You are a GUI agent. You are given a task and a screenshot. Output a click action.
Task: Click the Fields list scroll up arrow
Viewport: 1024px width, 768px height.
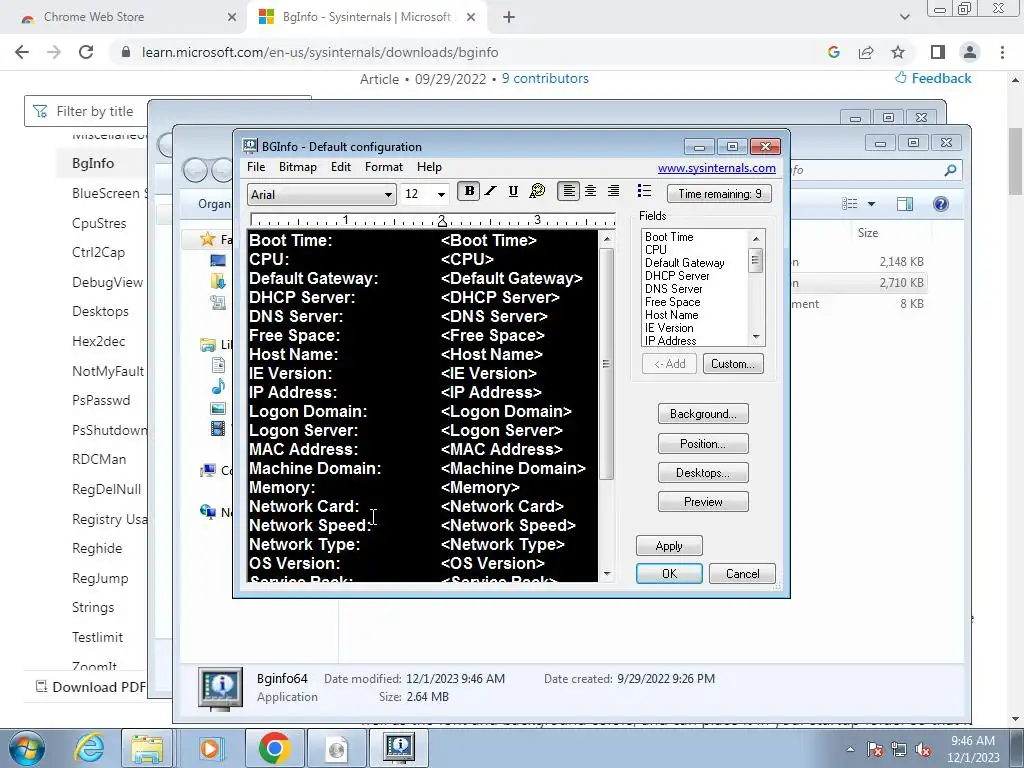[756, 239]
